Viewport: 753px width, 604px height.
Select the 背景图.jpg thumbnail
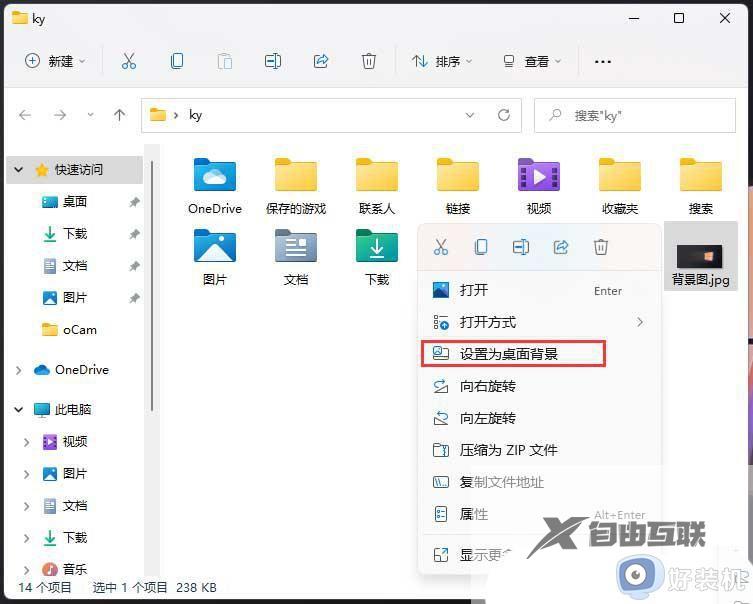point(700,256)
